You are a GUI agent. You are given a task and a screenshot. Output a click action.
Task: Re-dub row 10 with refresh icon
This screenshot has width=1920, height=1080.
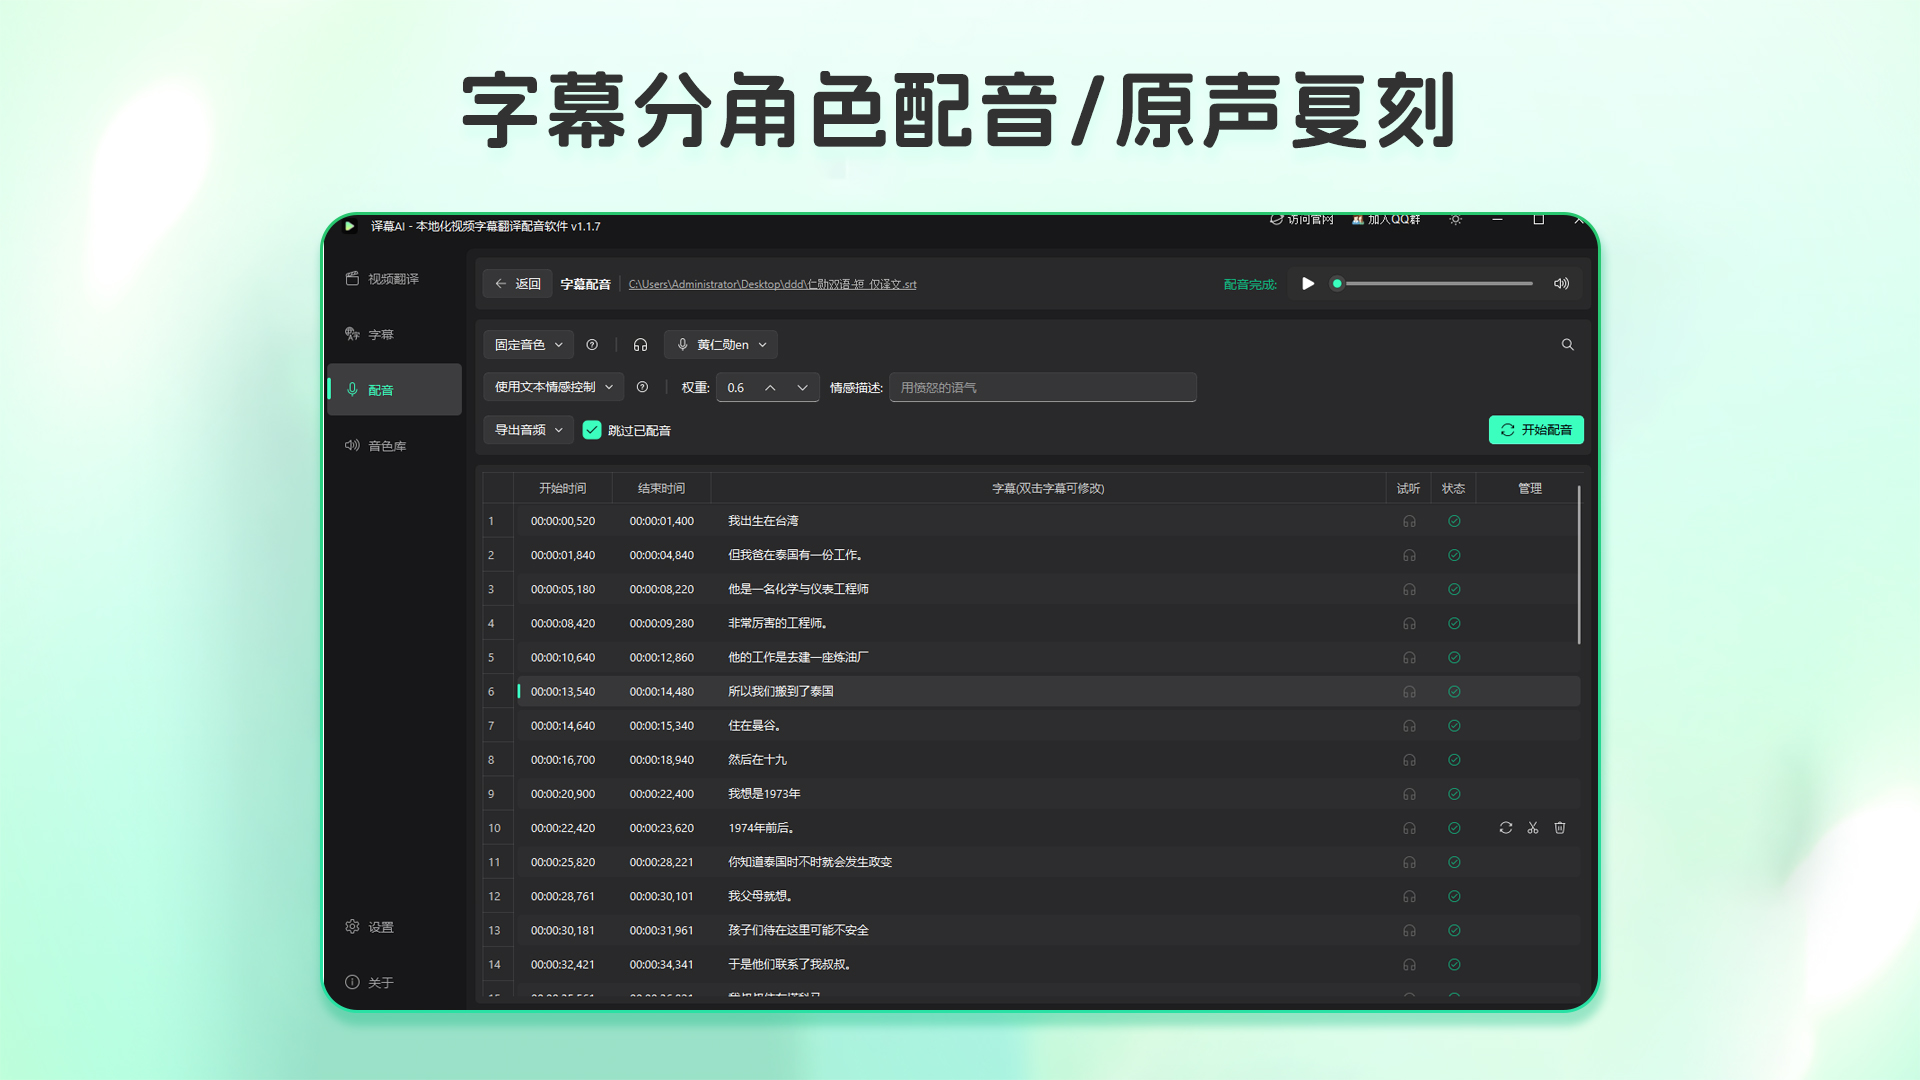coord(1505,828)
